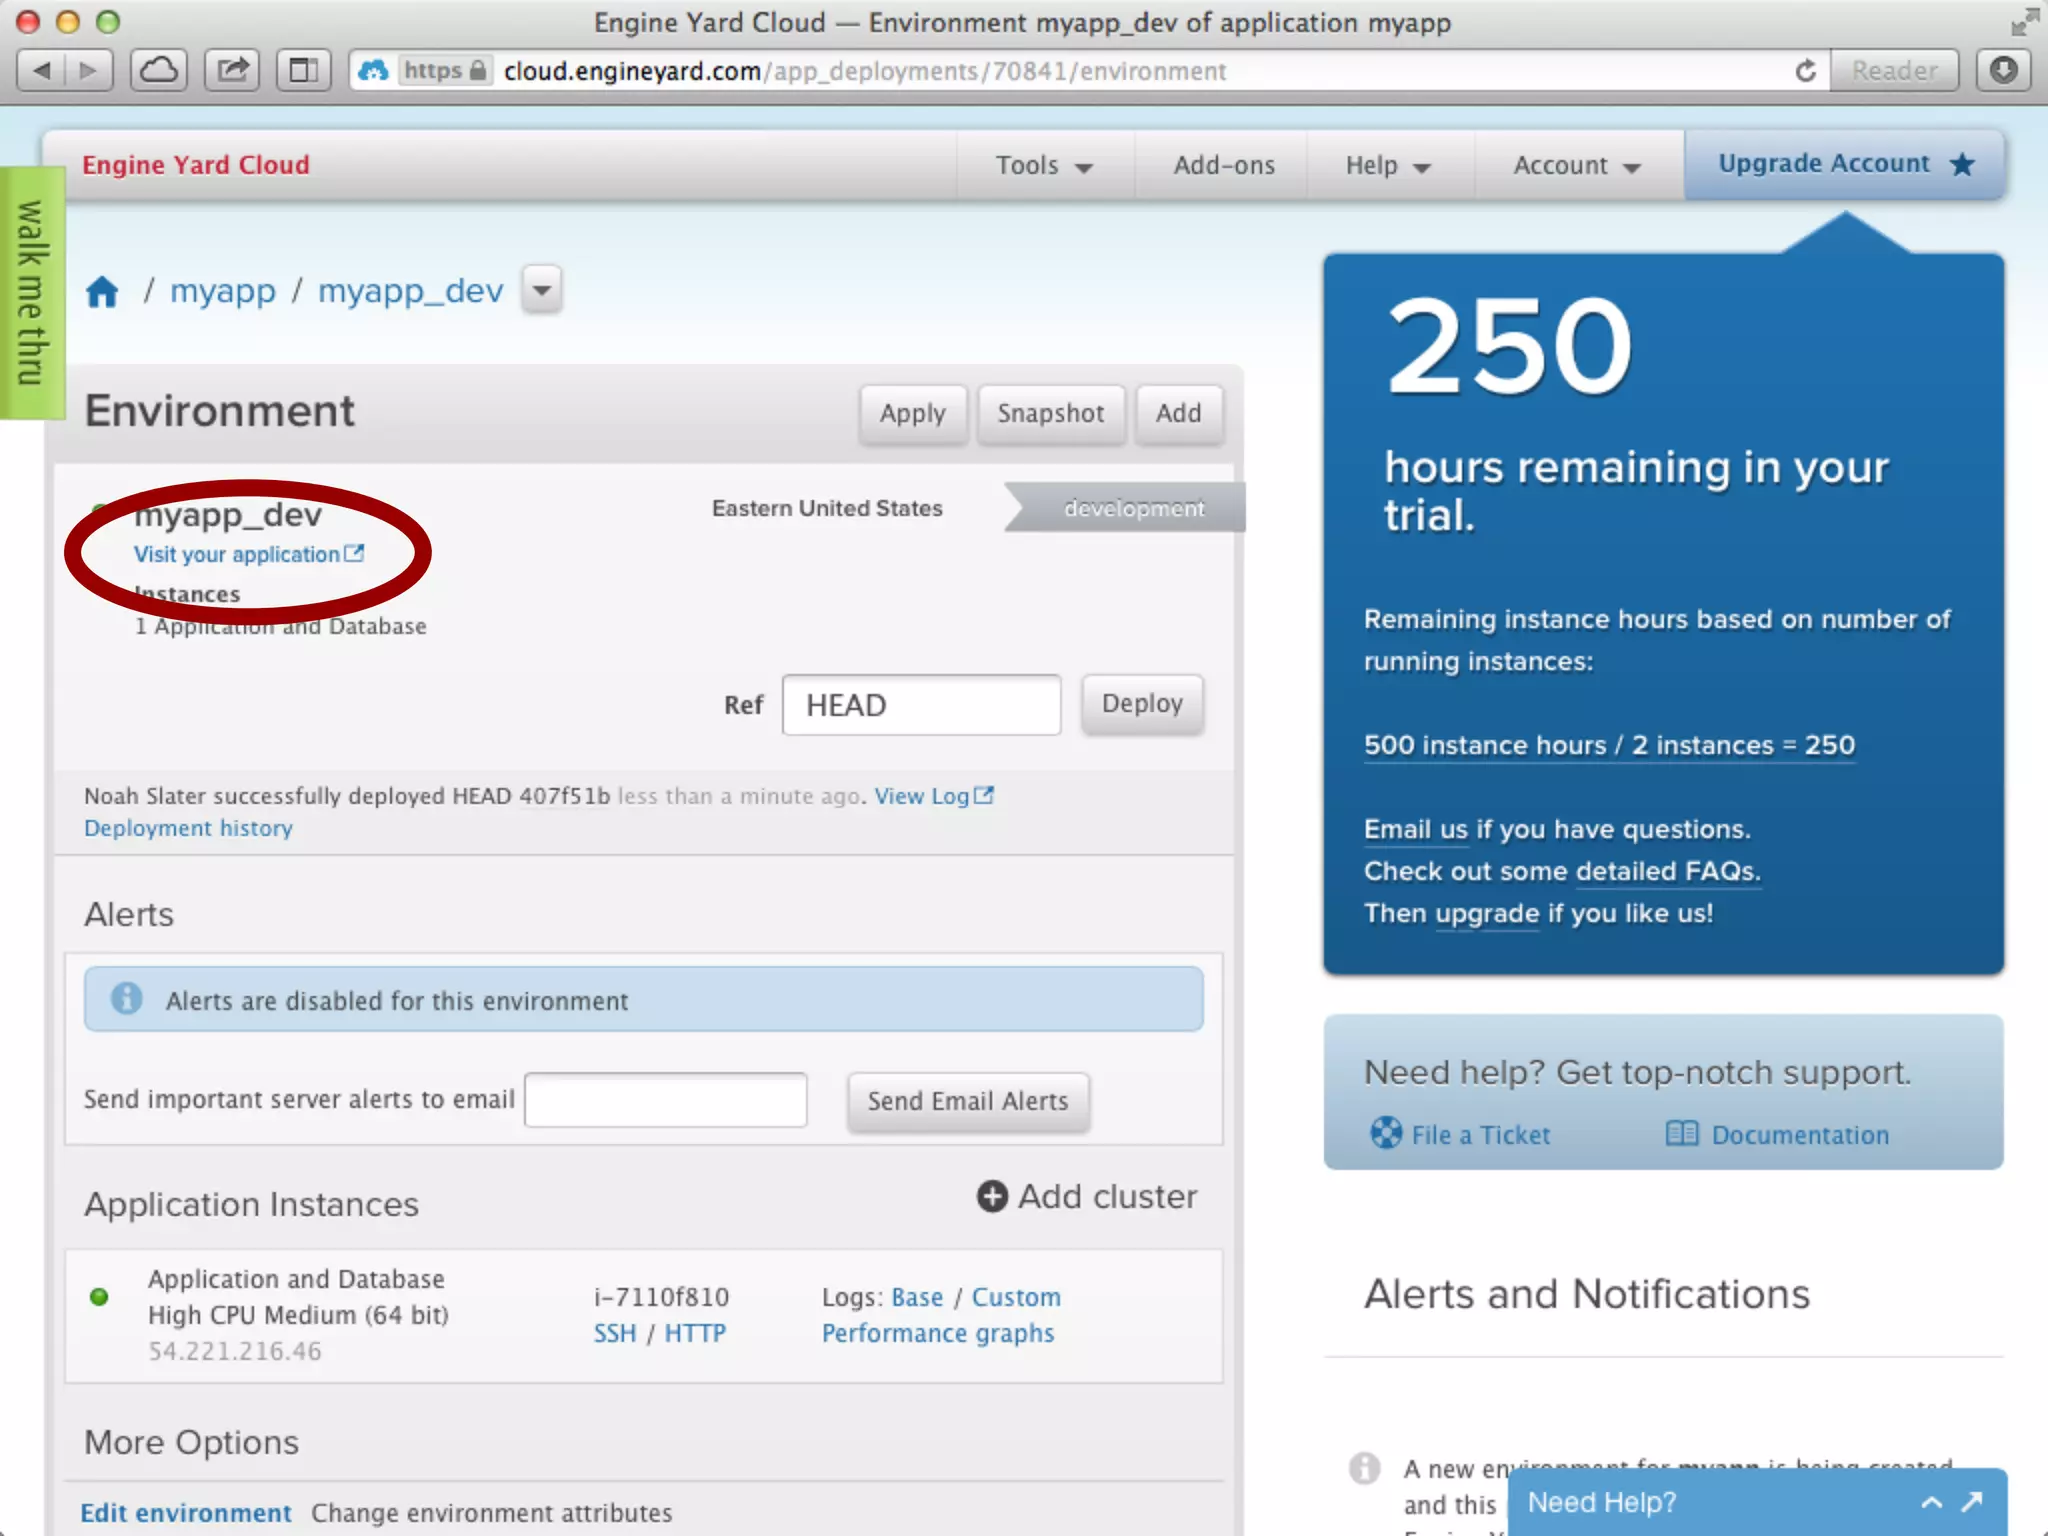Click the browser back arrow

[x=42, y=70]
